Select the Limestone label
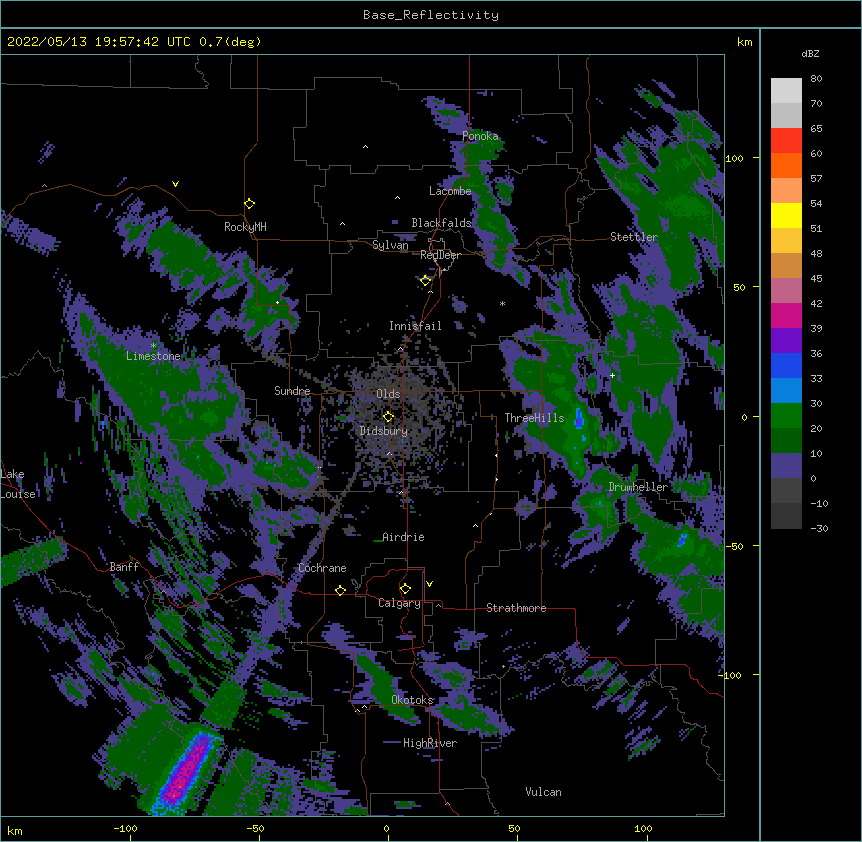 [153, 356]
